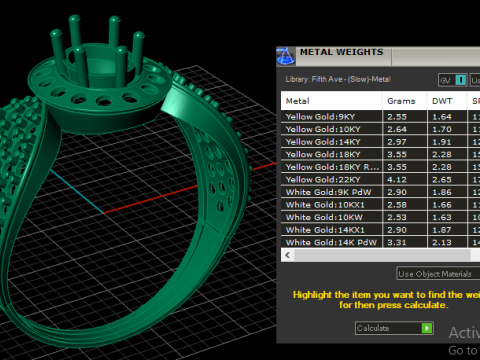Select the White Gold:14K PdW row

[380, 242]
